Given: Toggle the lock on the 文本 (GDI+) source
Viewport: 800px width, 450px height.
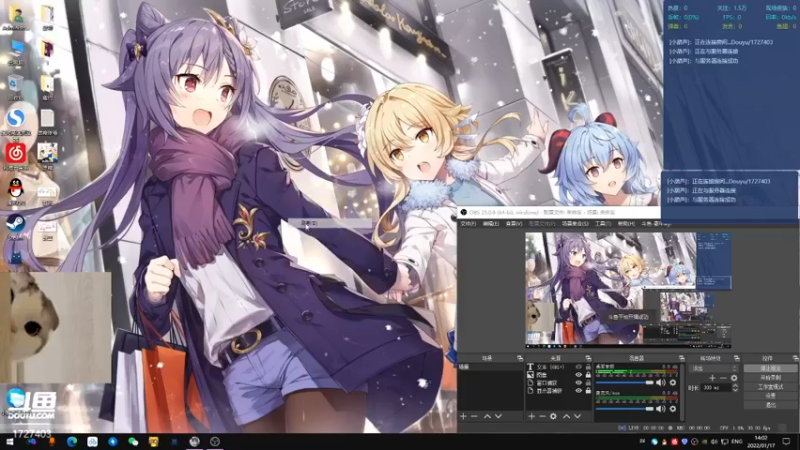Looking at the screenshot, I should pos(588,367).
